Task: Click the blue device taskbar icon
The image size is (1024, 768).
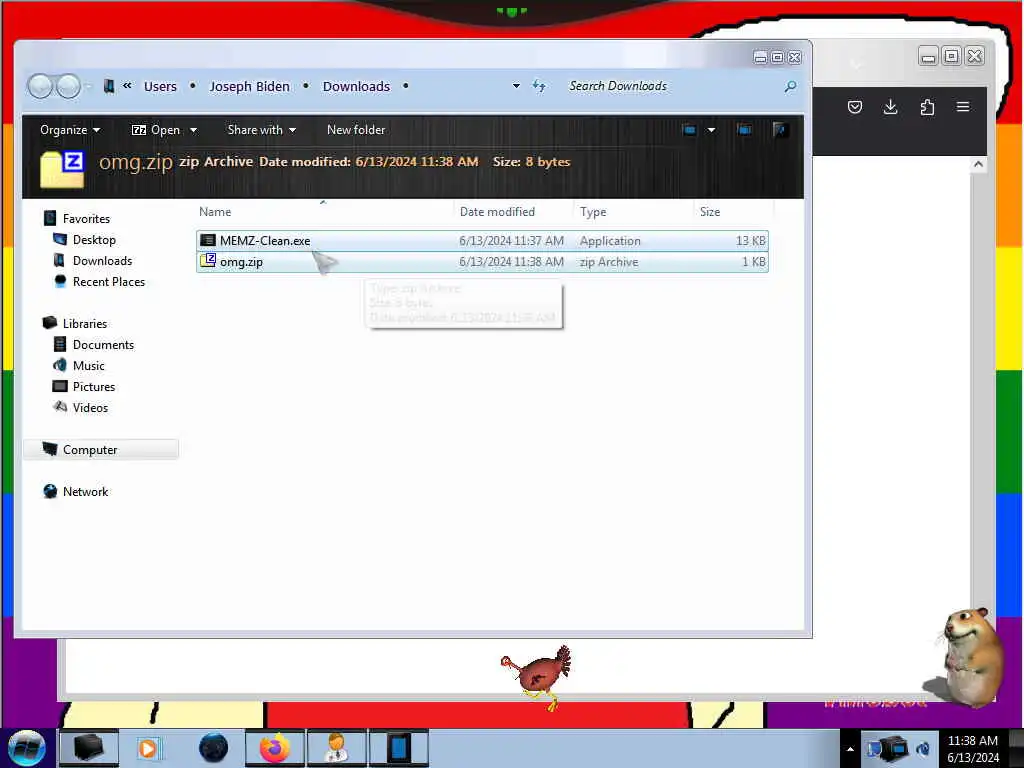Action: [x=398, y=748]
